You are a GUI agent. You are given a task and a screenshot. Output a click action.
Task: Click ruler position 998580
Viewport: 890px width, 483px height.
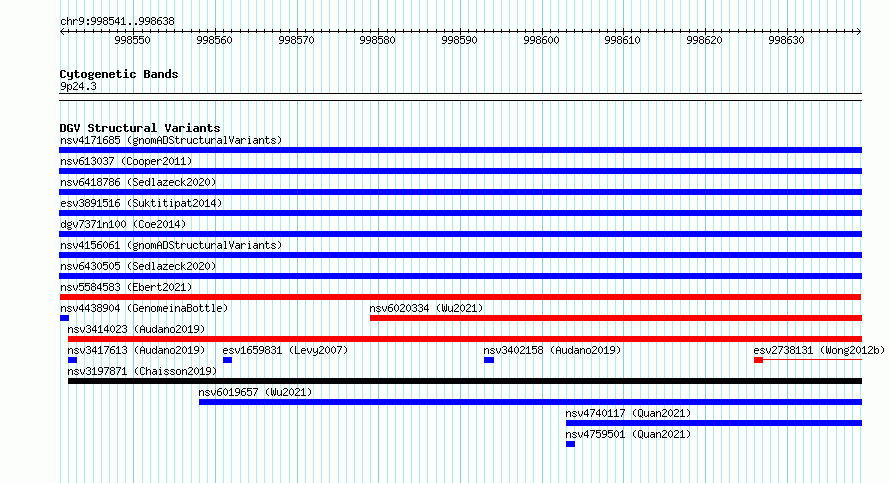[377, 40]
